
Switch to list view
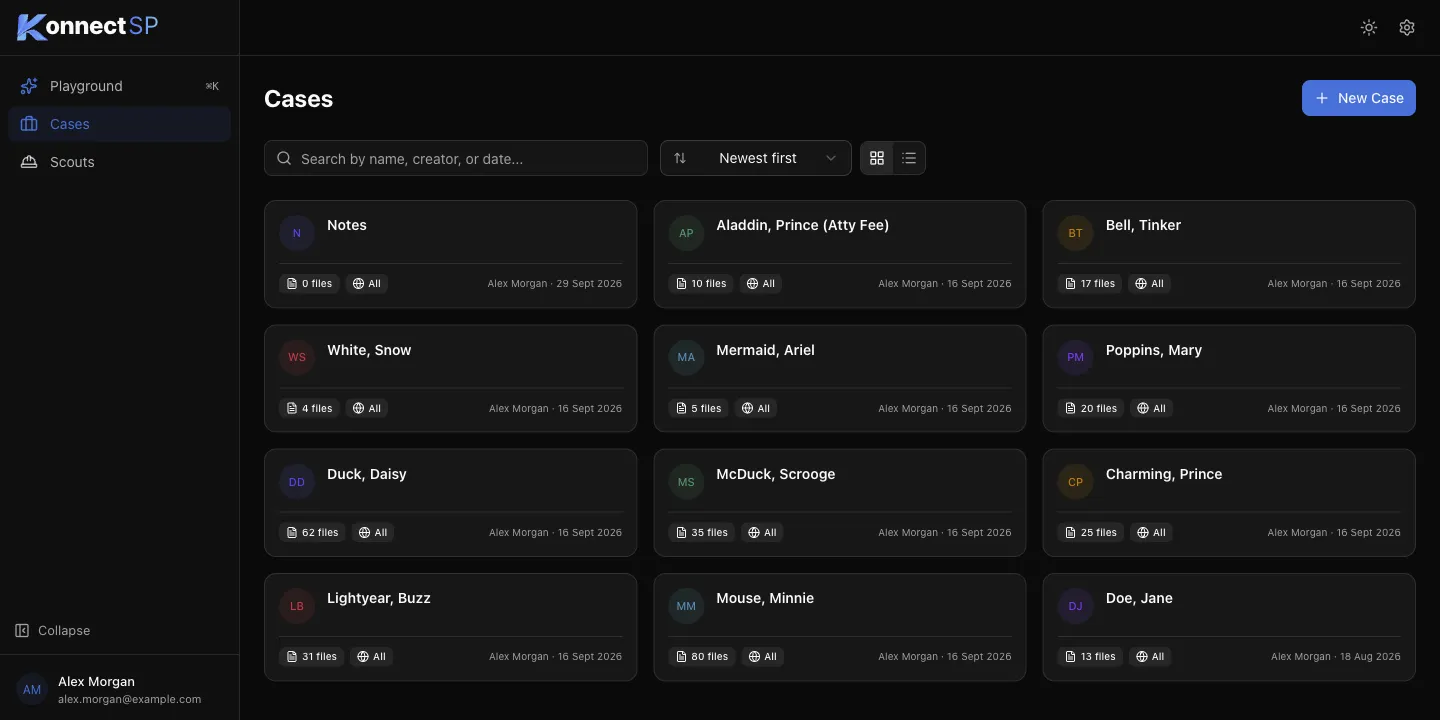click(909, 158)
